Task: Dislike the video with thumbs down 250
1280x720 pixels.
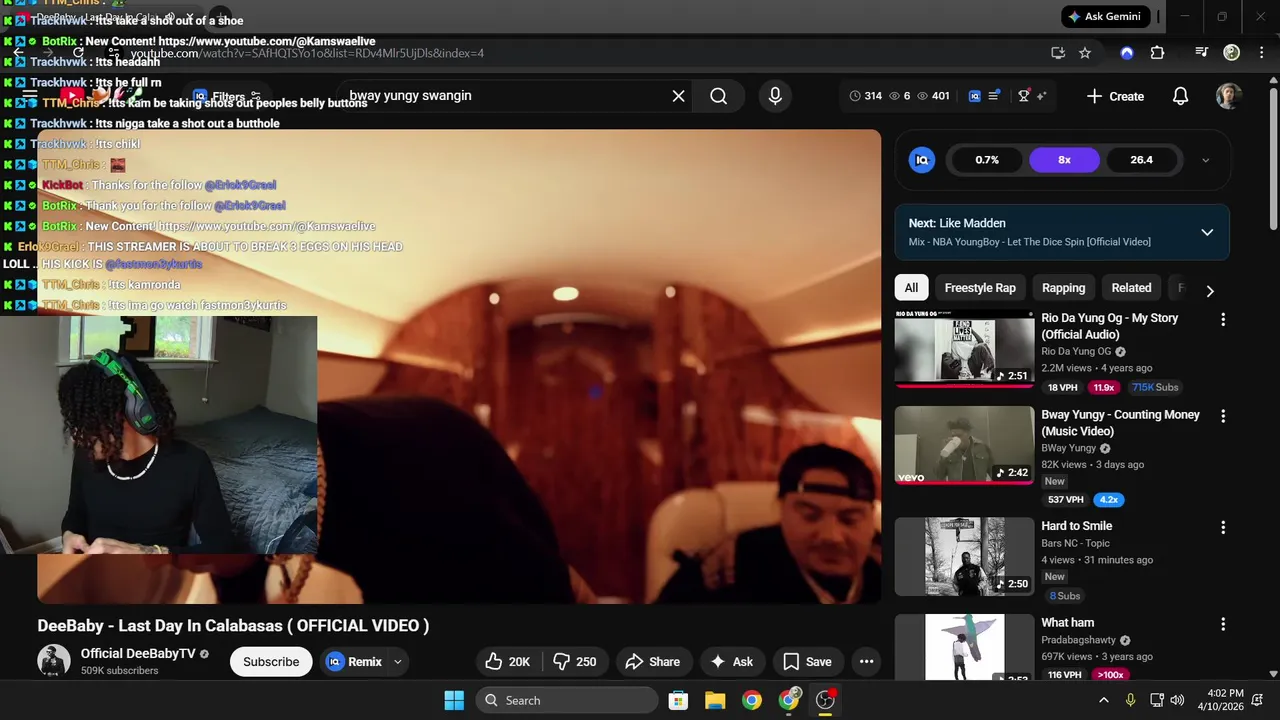Action: pyautogui.click(x=575, y=661)
